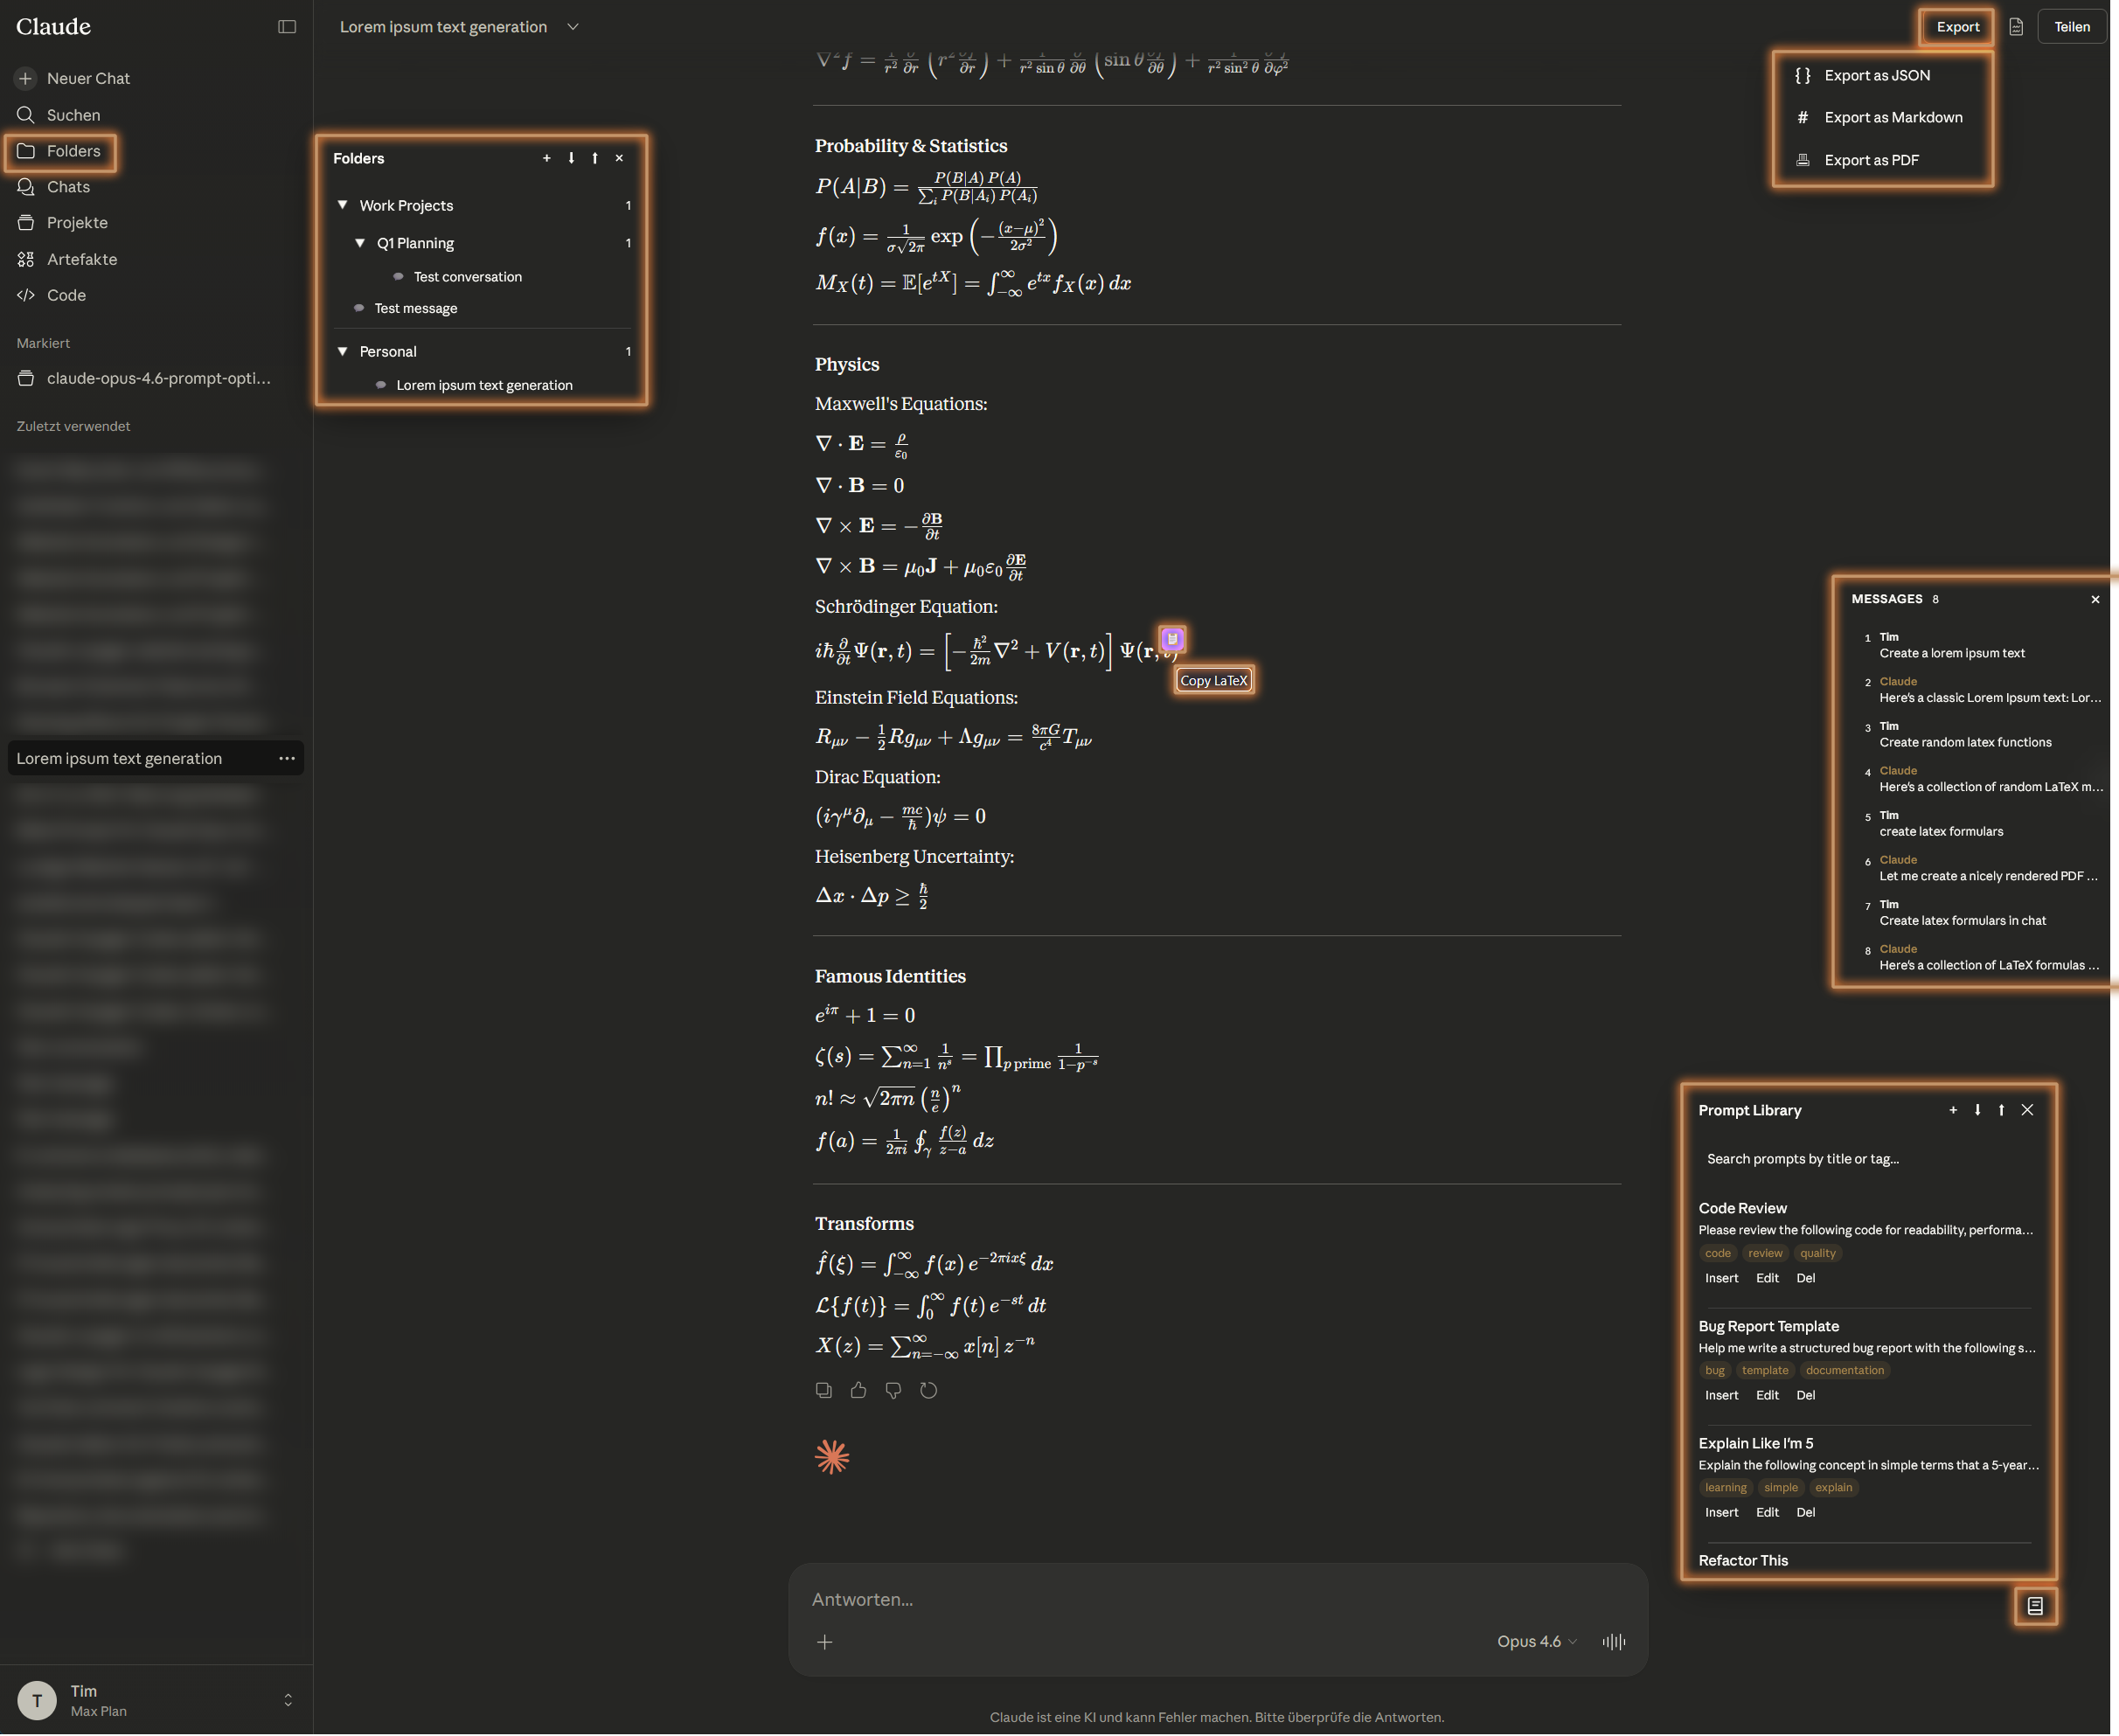Click the up-arrow export icon in Prompt Library

point(2001,1110)
